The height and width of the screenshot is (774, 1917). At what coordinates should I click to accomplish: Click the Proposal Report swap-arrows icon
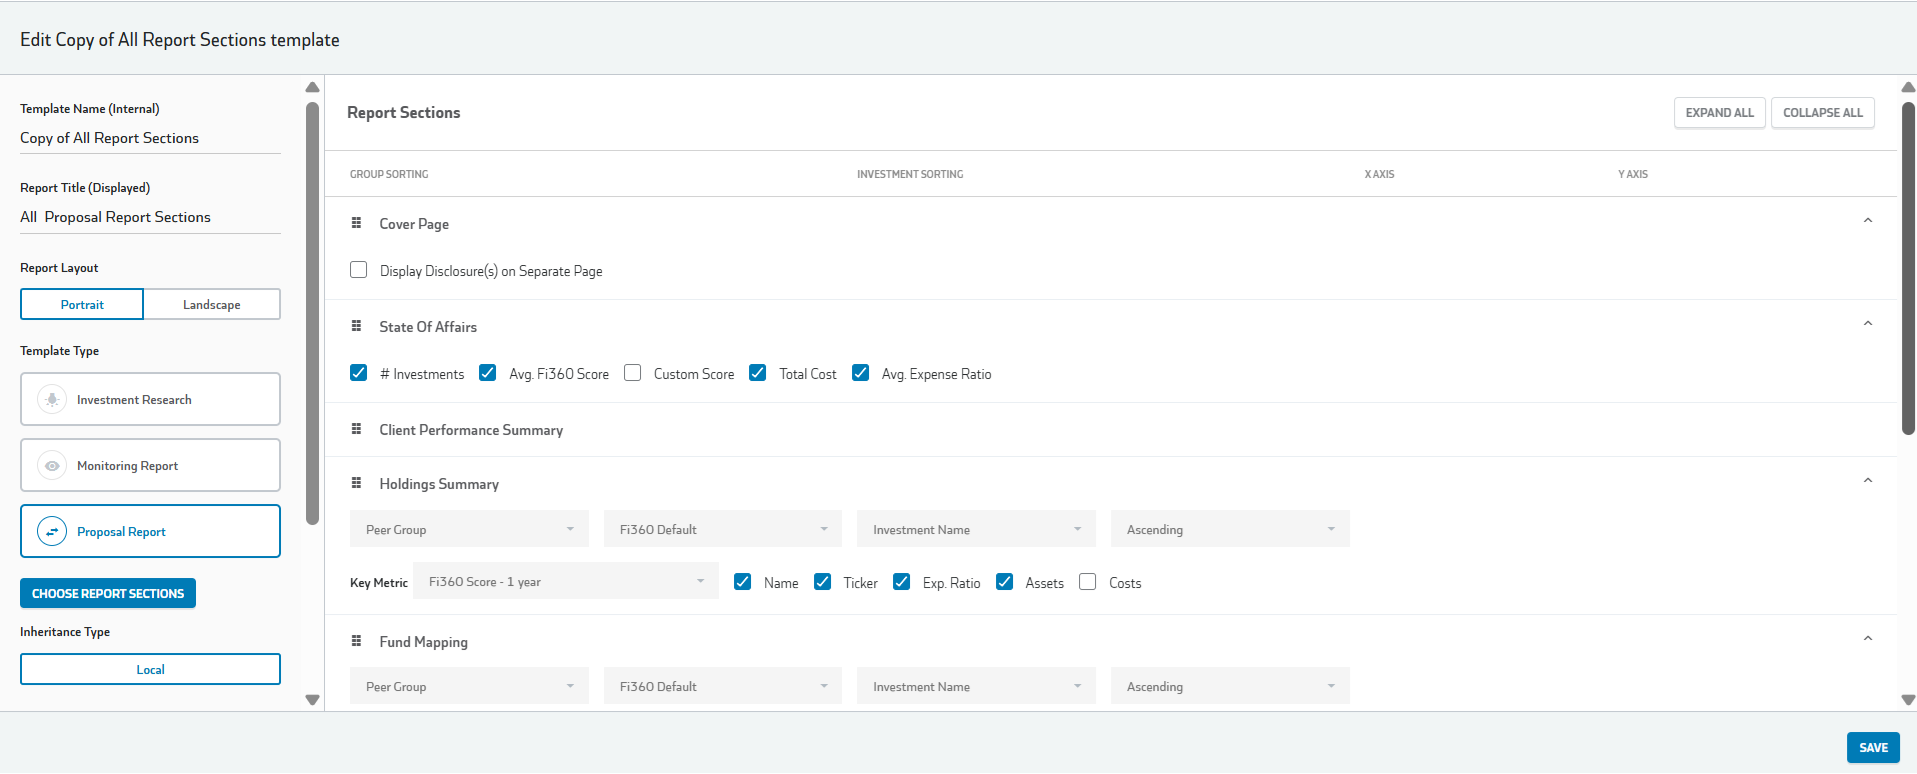tap(52, 531)
